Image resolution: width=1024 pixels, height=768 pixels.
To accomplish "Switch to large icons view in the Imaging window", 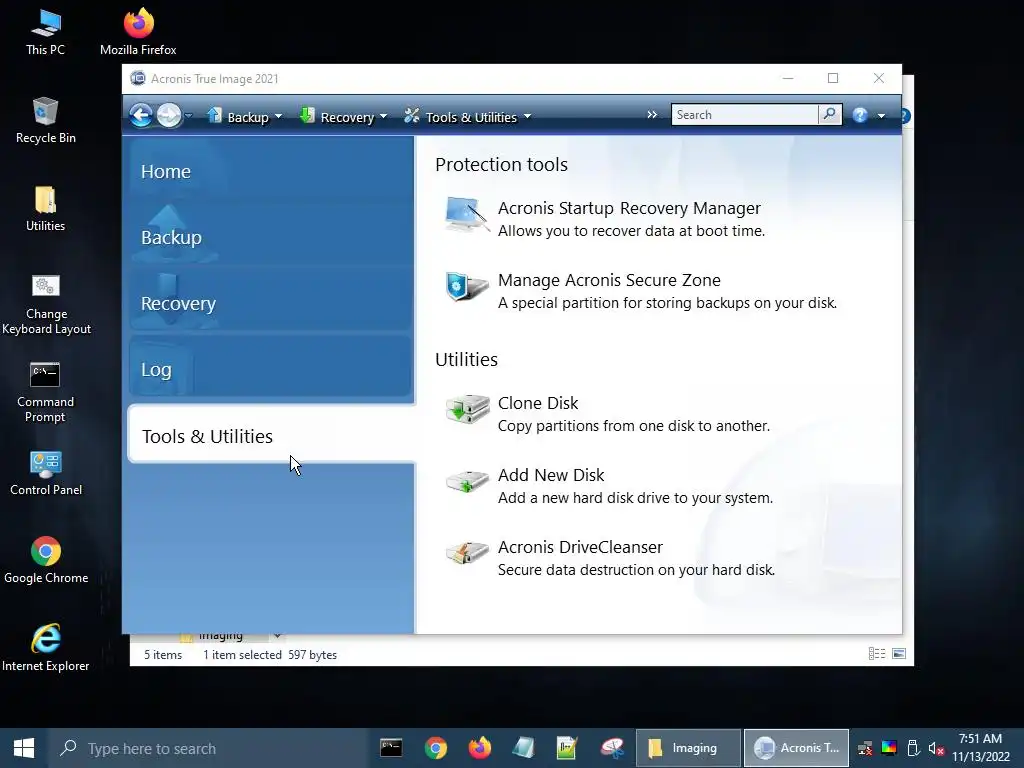I will tap(899, 654).
